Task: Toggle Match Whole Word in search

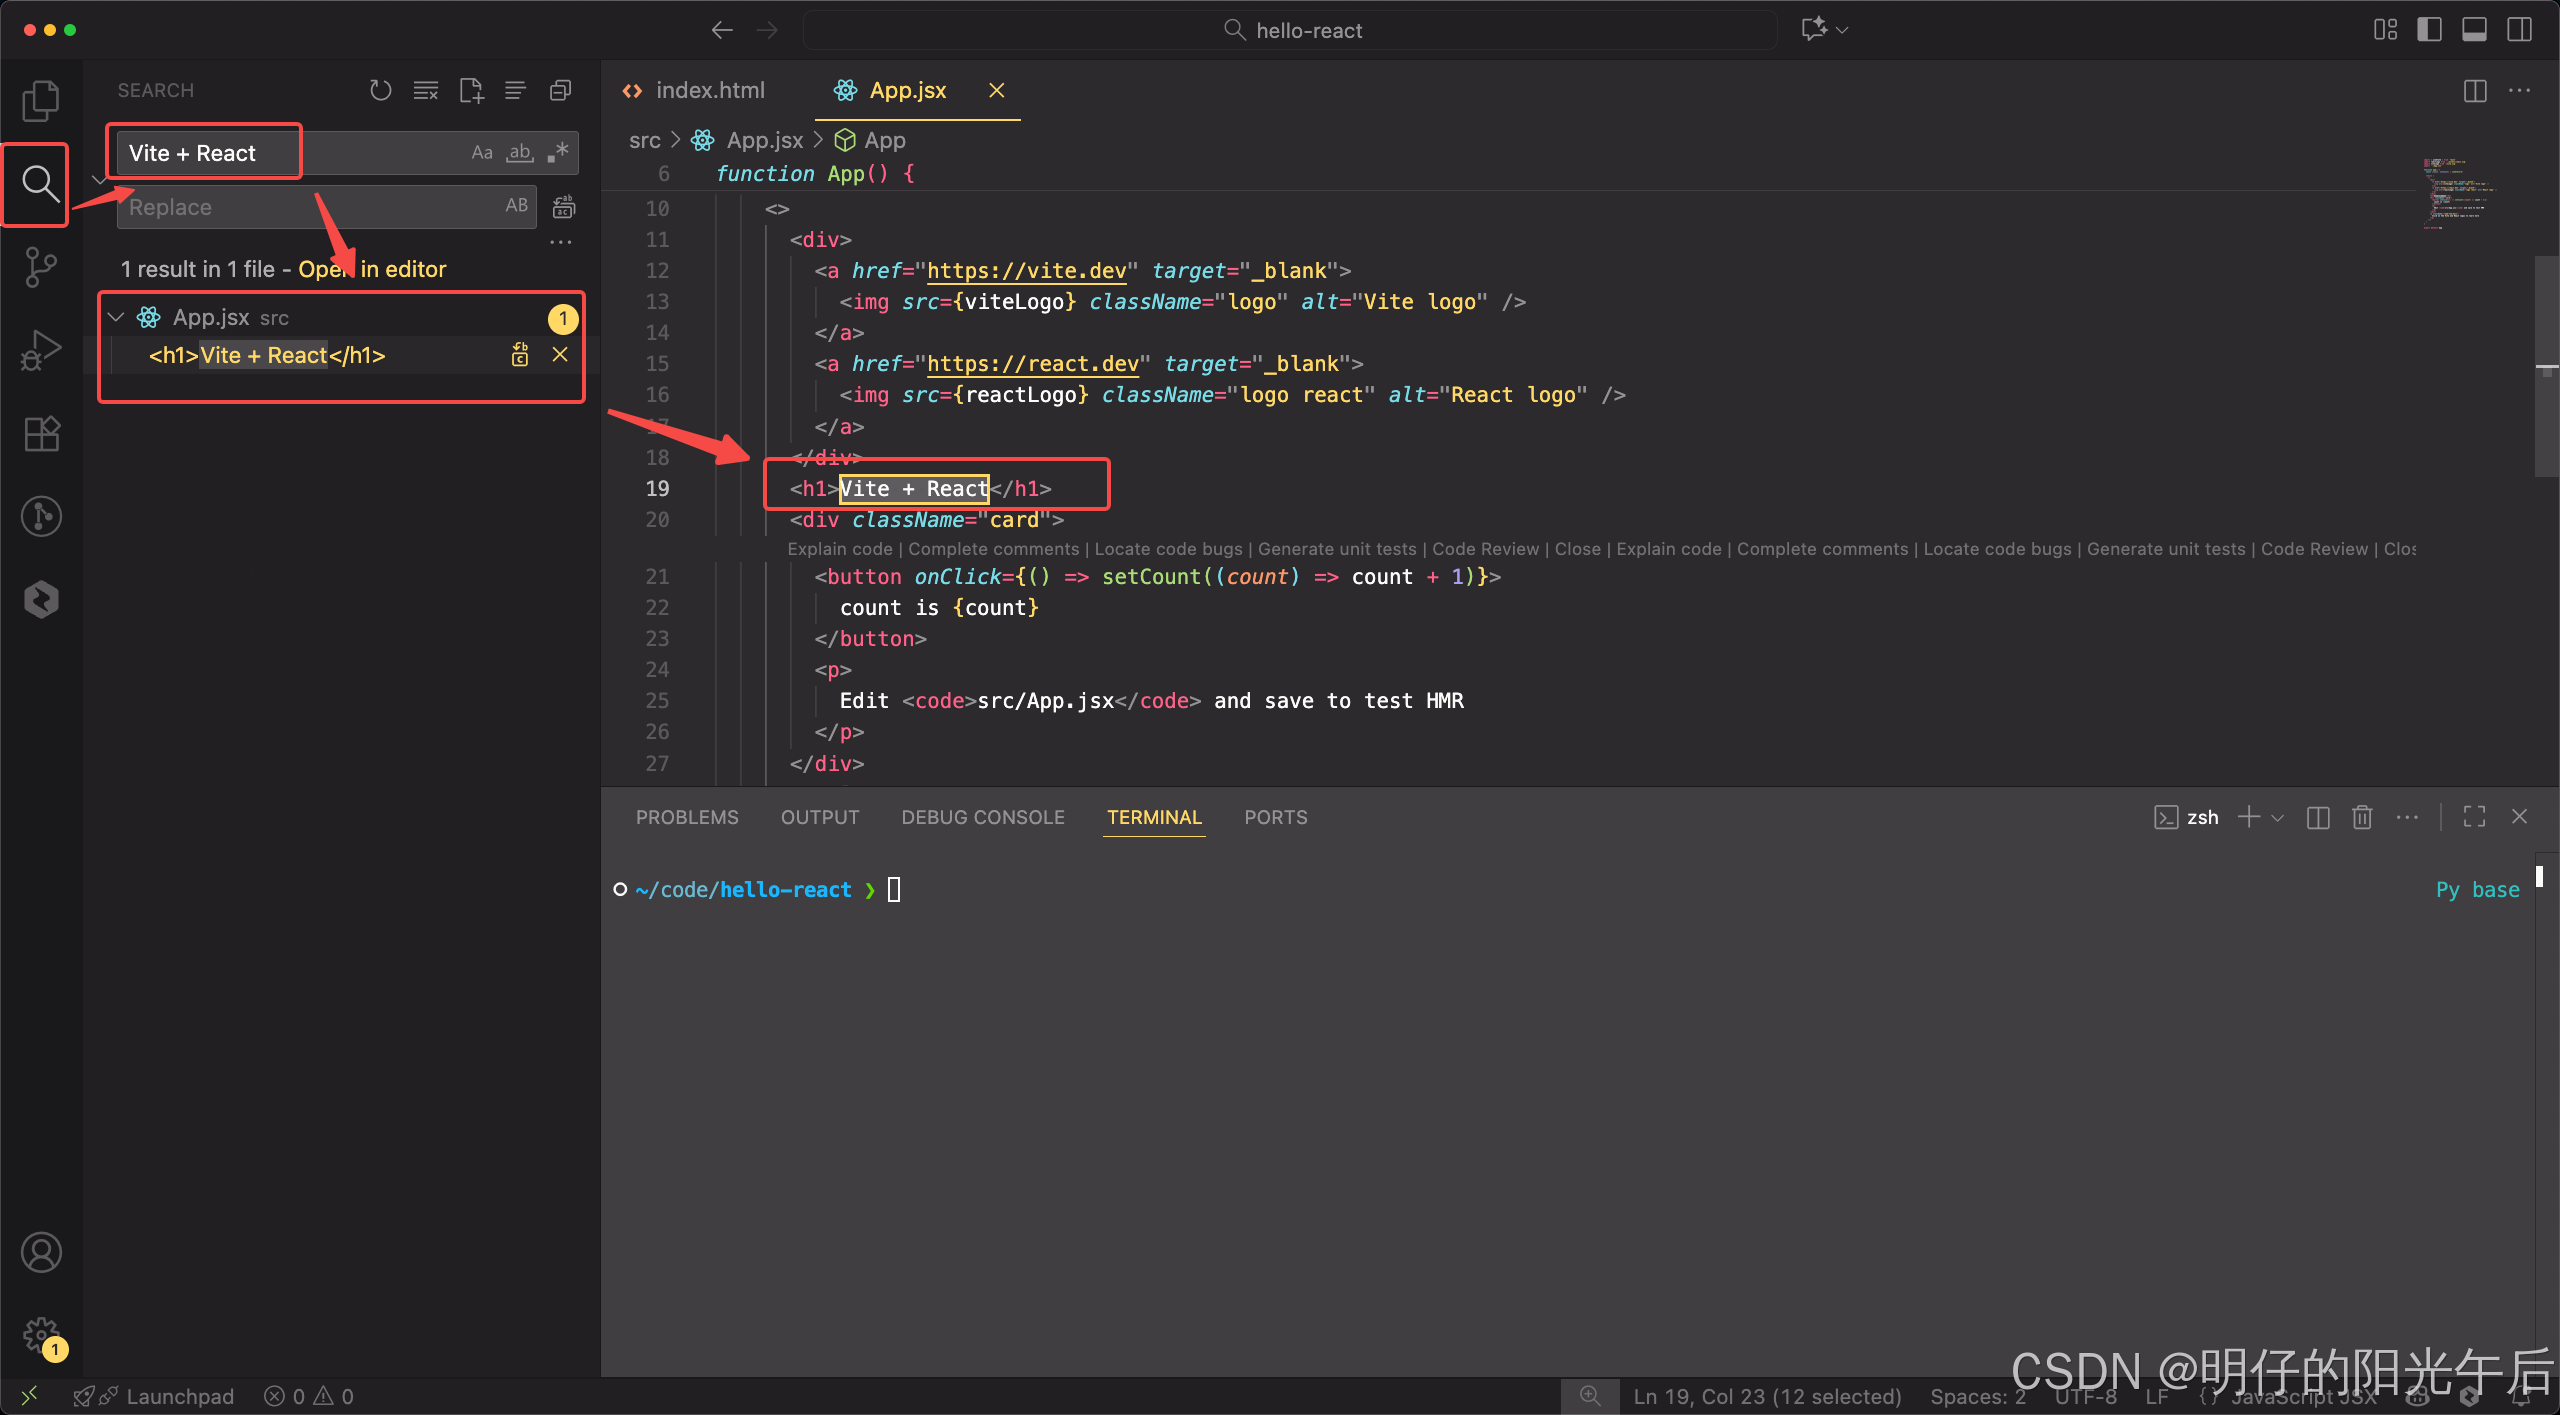Action: click(520, 153)
